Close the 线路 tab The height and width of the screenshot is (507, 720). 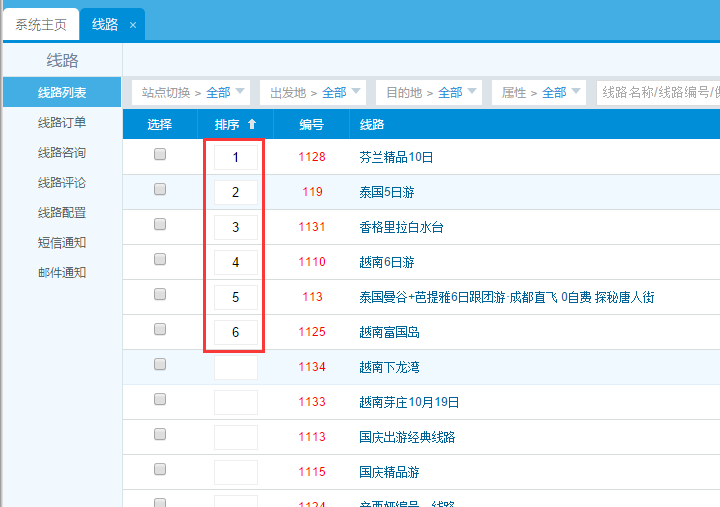132,25
